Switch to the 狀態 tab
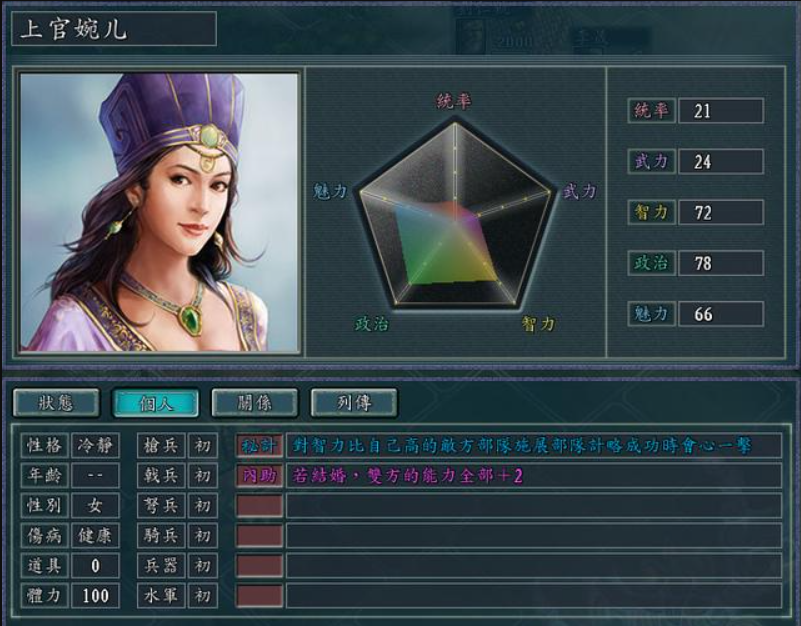The width and height of the screenshot is (801, 626). (56, 403)
